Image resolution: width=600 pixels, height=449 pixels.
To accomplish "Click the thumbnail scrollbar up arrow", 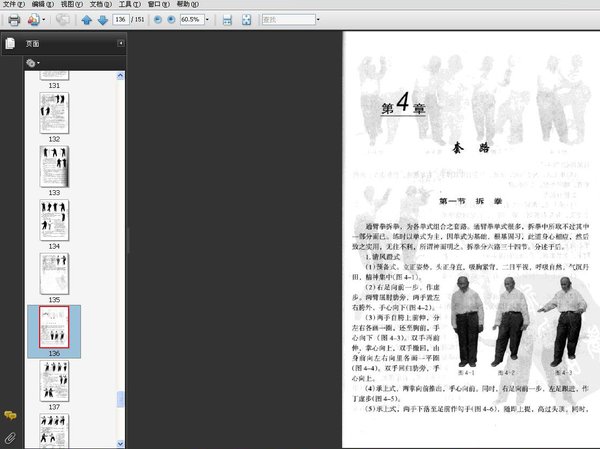I will click(120, 76).
